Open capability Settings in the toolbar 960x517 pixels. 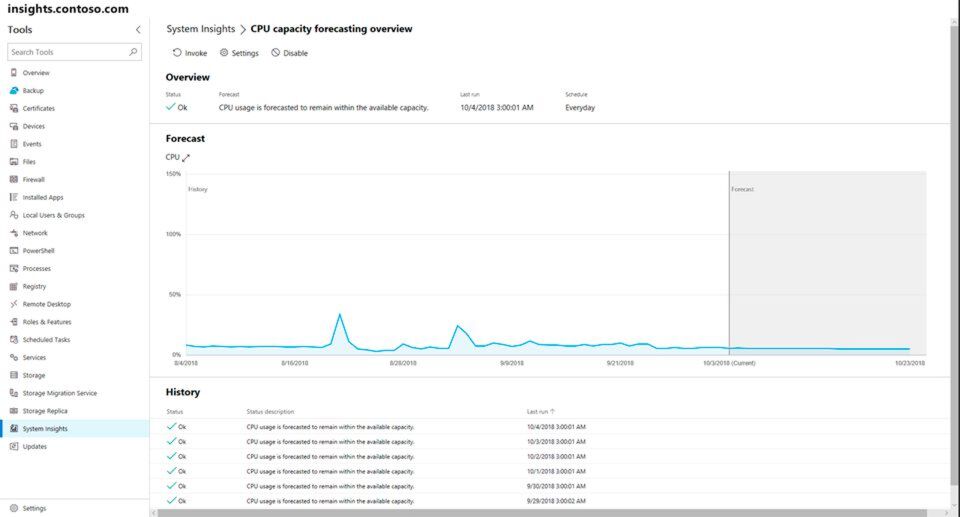click(x=239, y=53)
